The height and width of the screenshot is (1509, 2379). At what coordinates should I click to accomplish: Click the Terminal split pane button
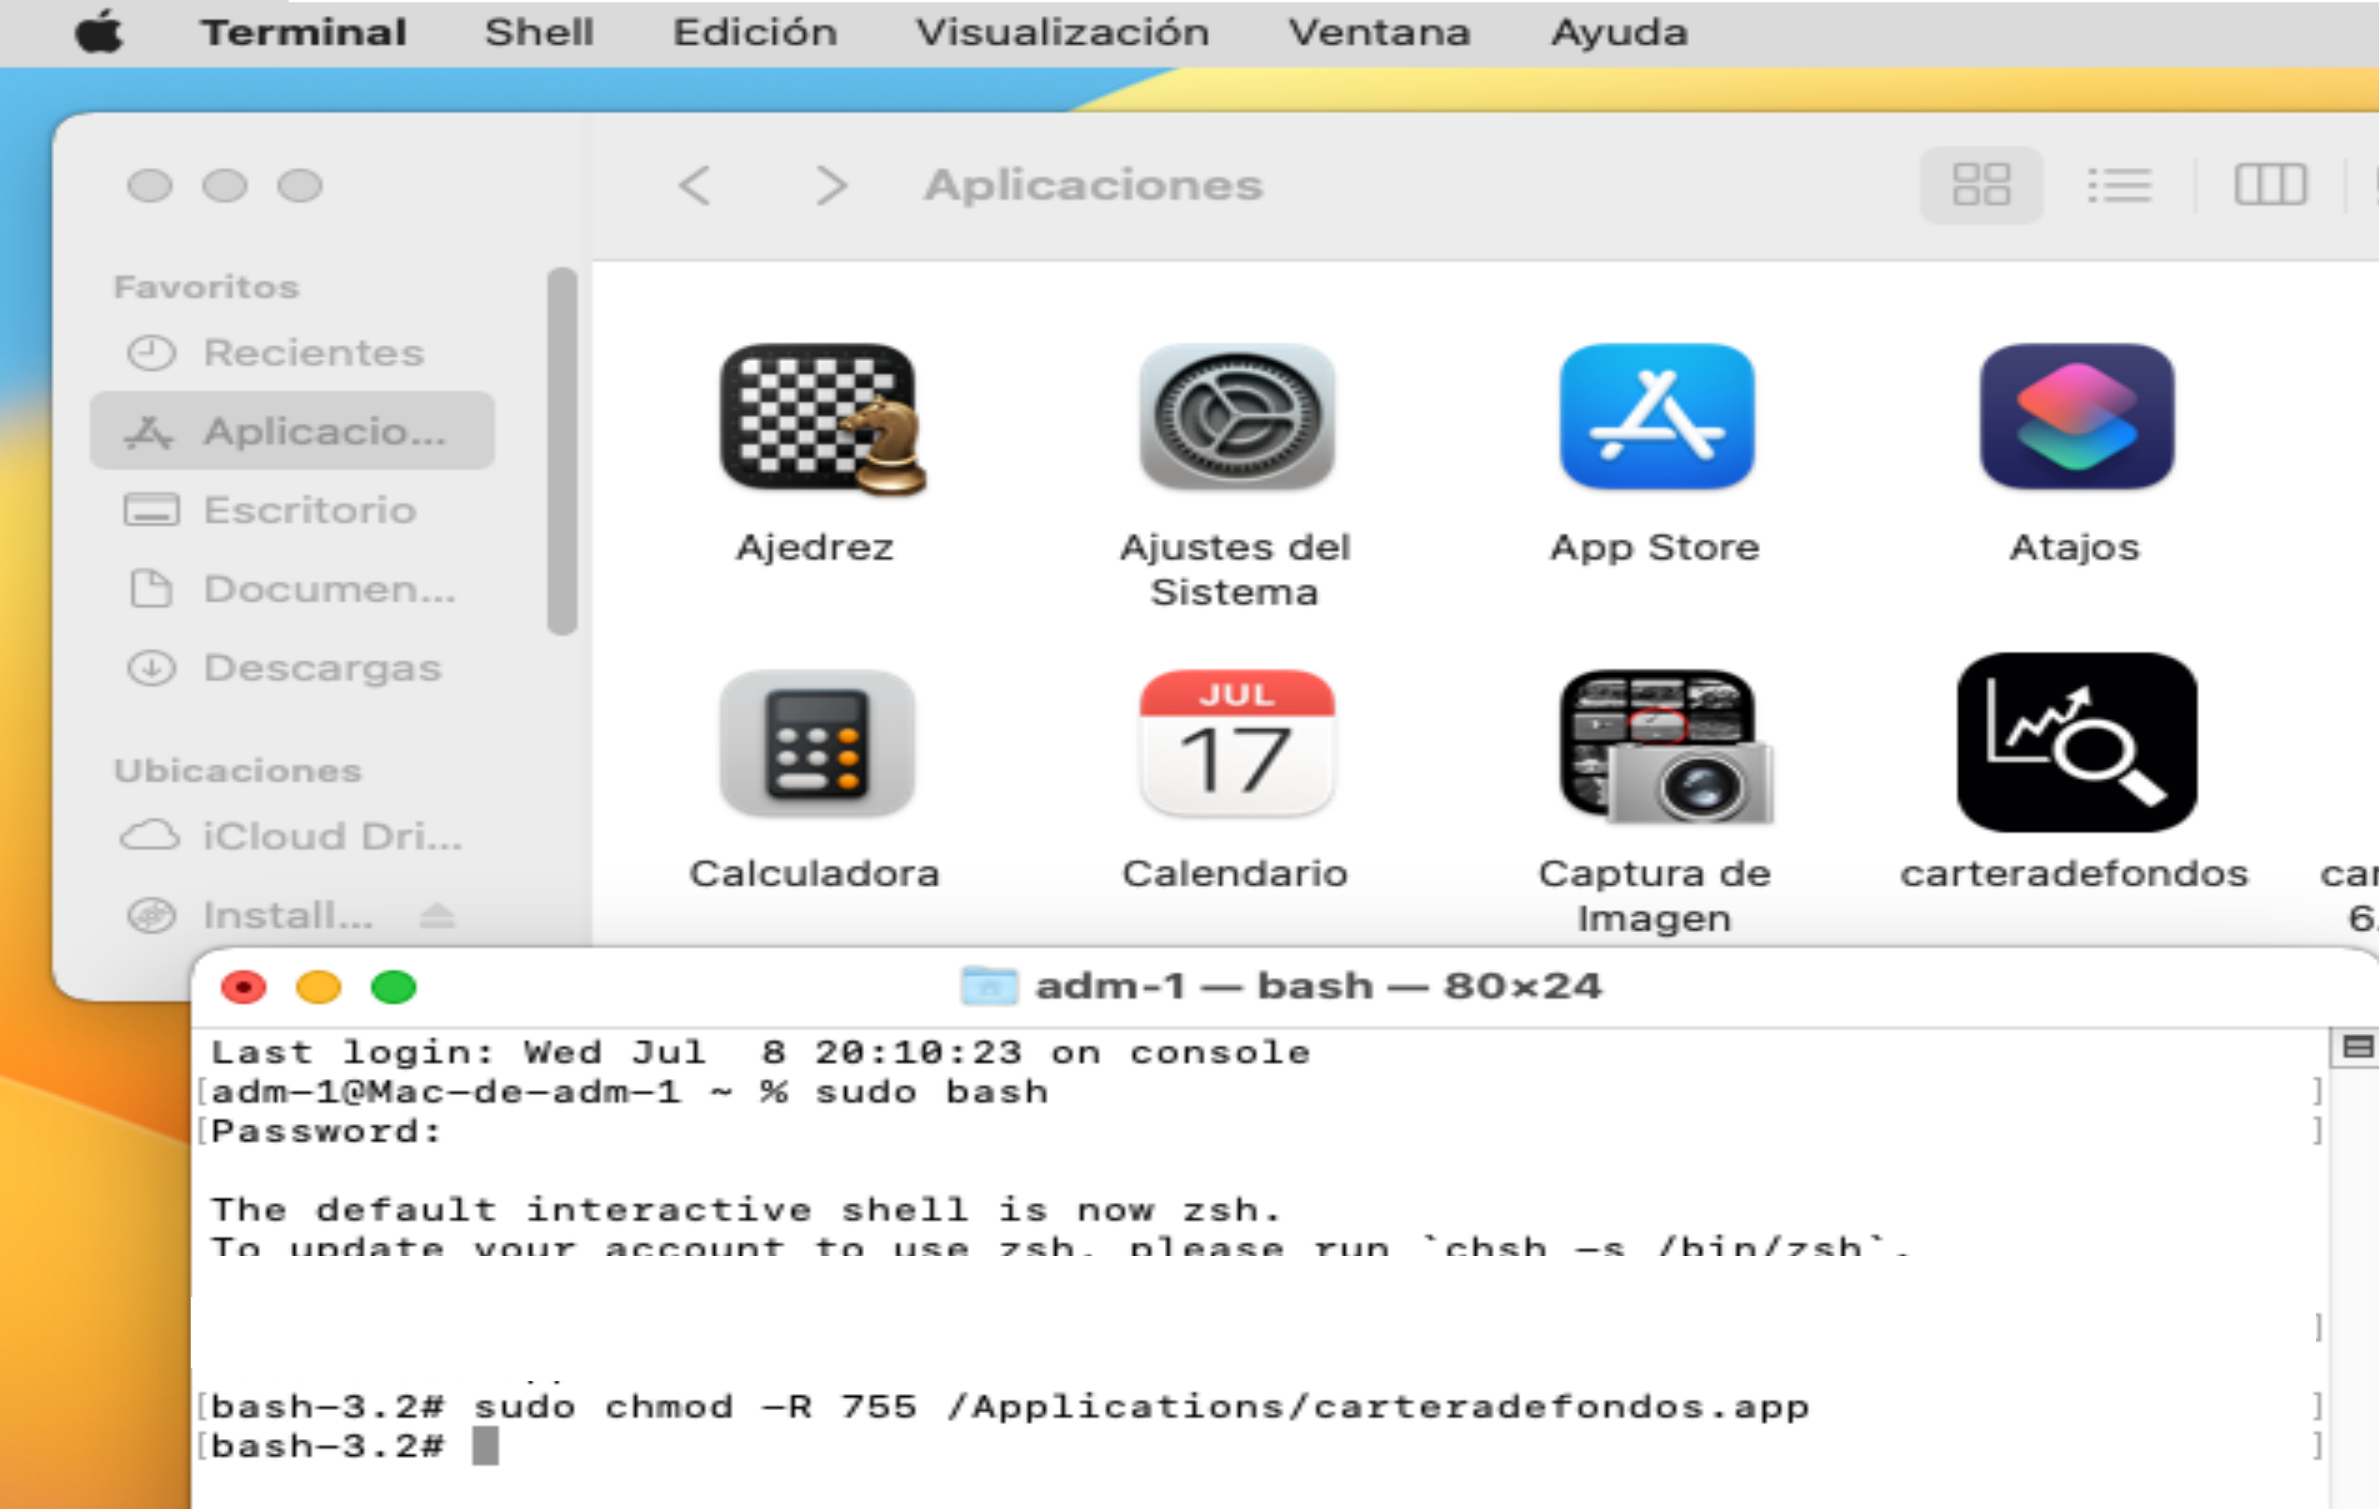2357,1047
